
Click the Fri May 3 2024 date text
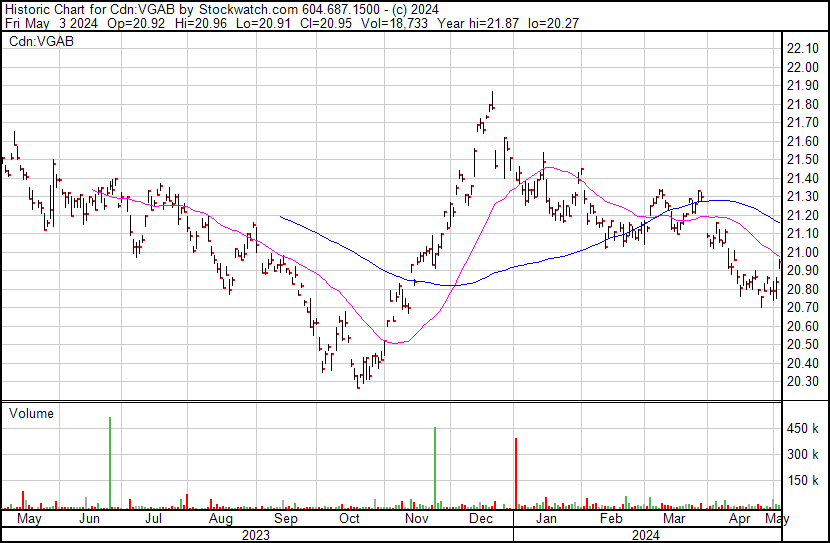(x=51, y=23)
